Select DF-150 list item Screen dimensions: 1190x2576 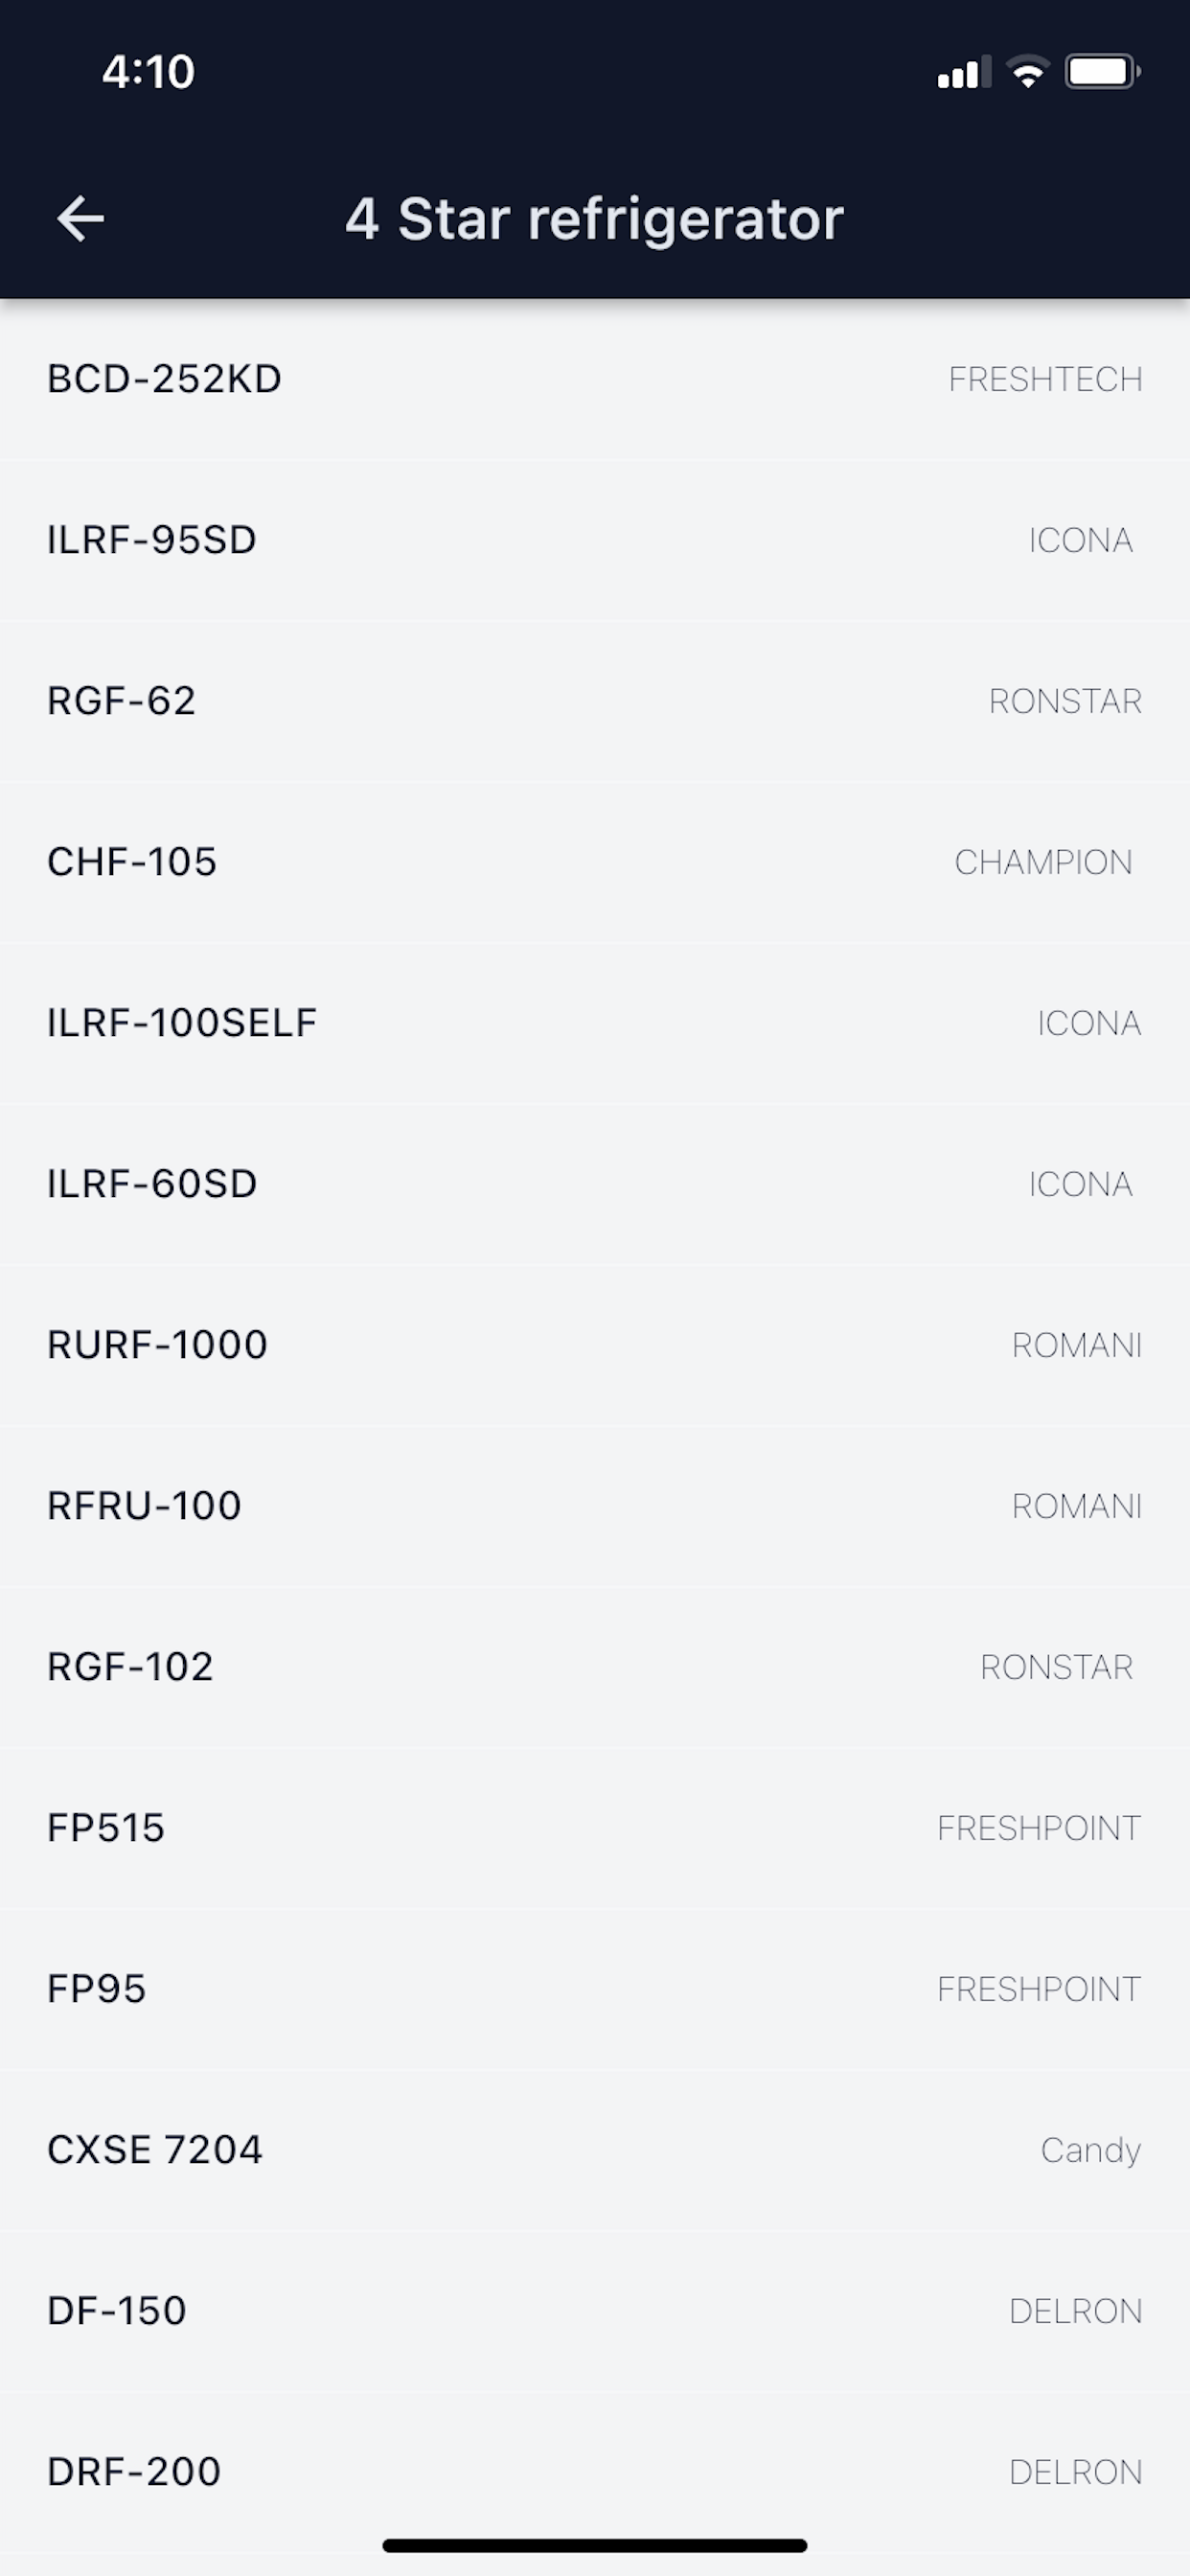[595, 2312]
